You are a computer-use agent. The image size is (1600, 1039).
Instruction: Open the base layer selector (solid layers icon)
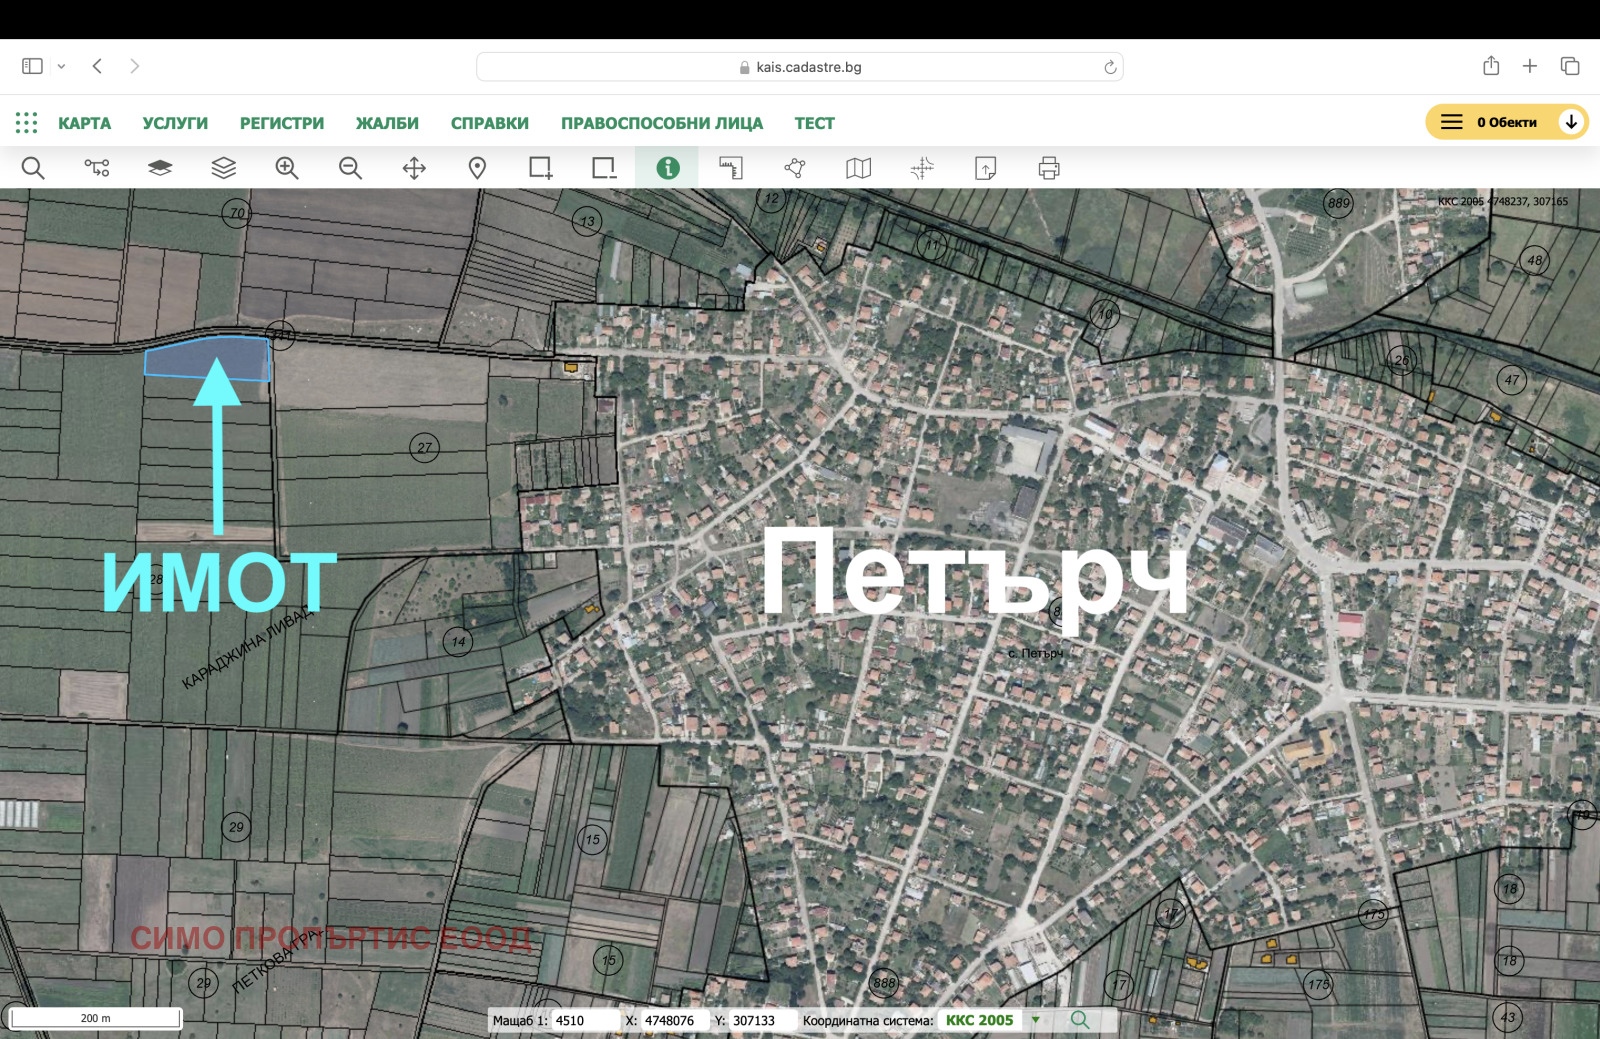click(160, 168)
